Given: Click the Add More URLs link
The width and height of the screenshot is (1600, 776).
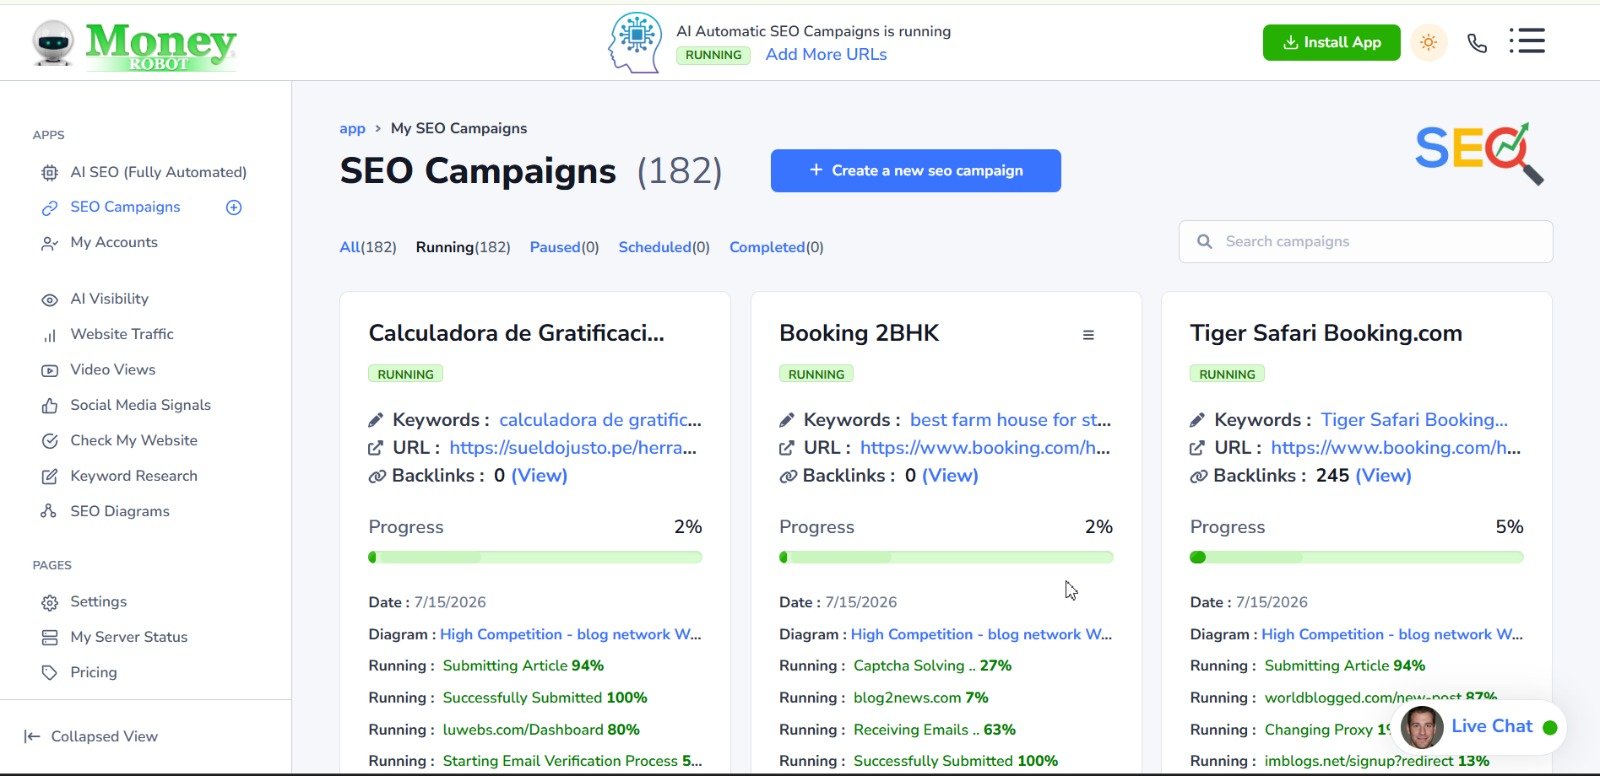Looking at the screenshot, I should pyautogui.click(x=826, y=54).
